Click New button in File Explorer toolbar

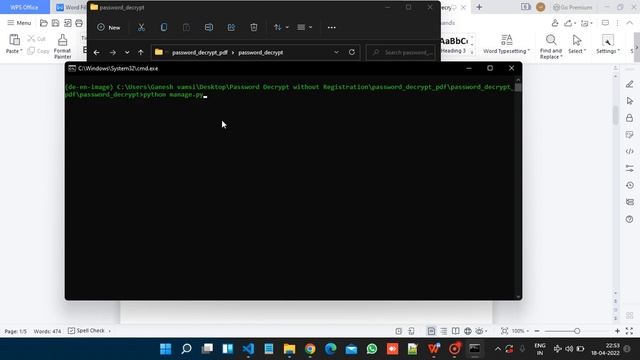click(109, 27)
